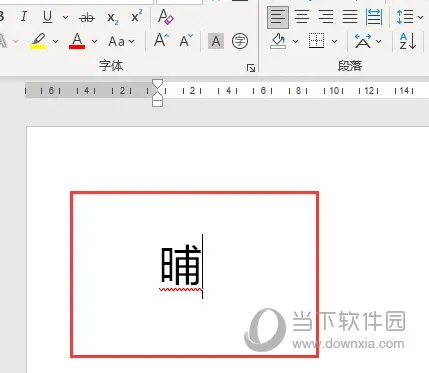Open enclosed characters tool

point(240,41)
